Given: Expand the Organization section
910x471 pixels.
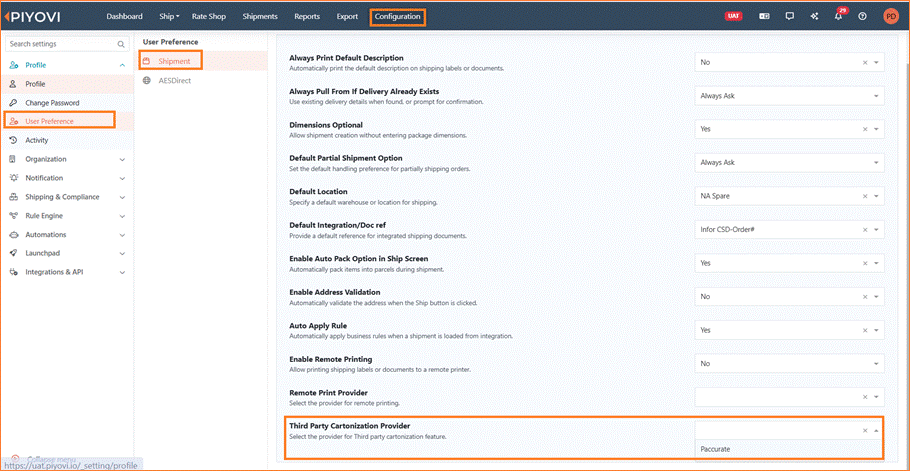Looking at the screenshot, I should (x=122, y=160).
